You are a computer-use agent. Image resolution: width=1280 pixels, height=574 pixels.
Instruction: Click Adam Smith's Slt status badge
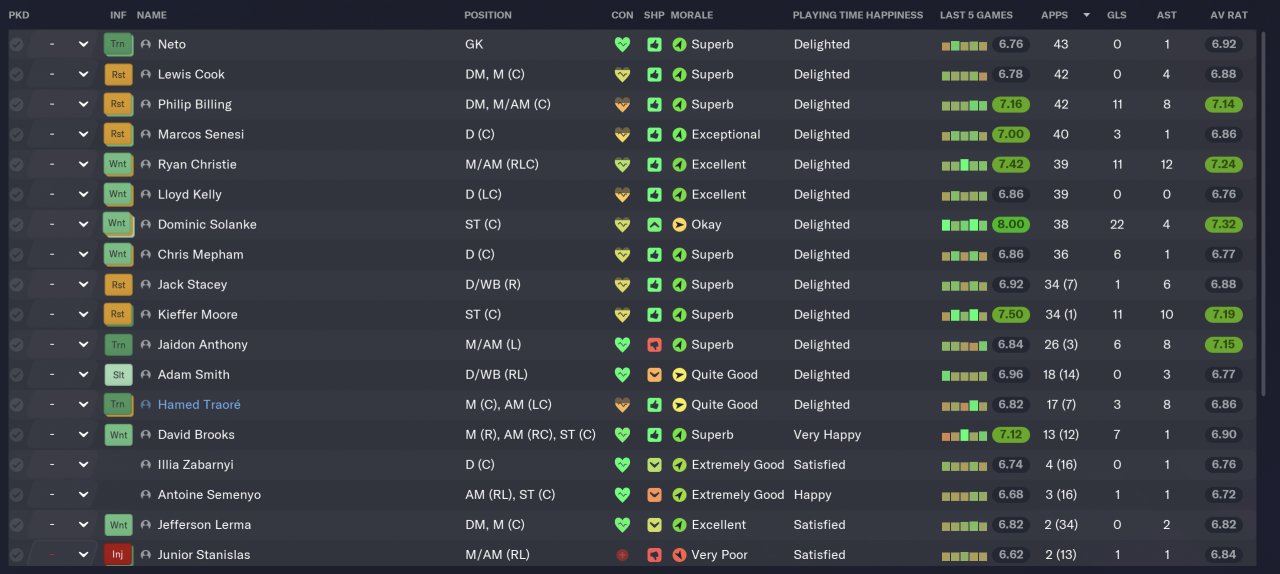point(118,375)
